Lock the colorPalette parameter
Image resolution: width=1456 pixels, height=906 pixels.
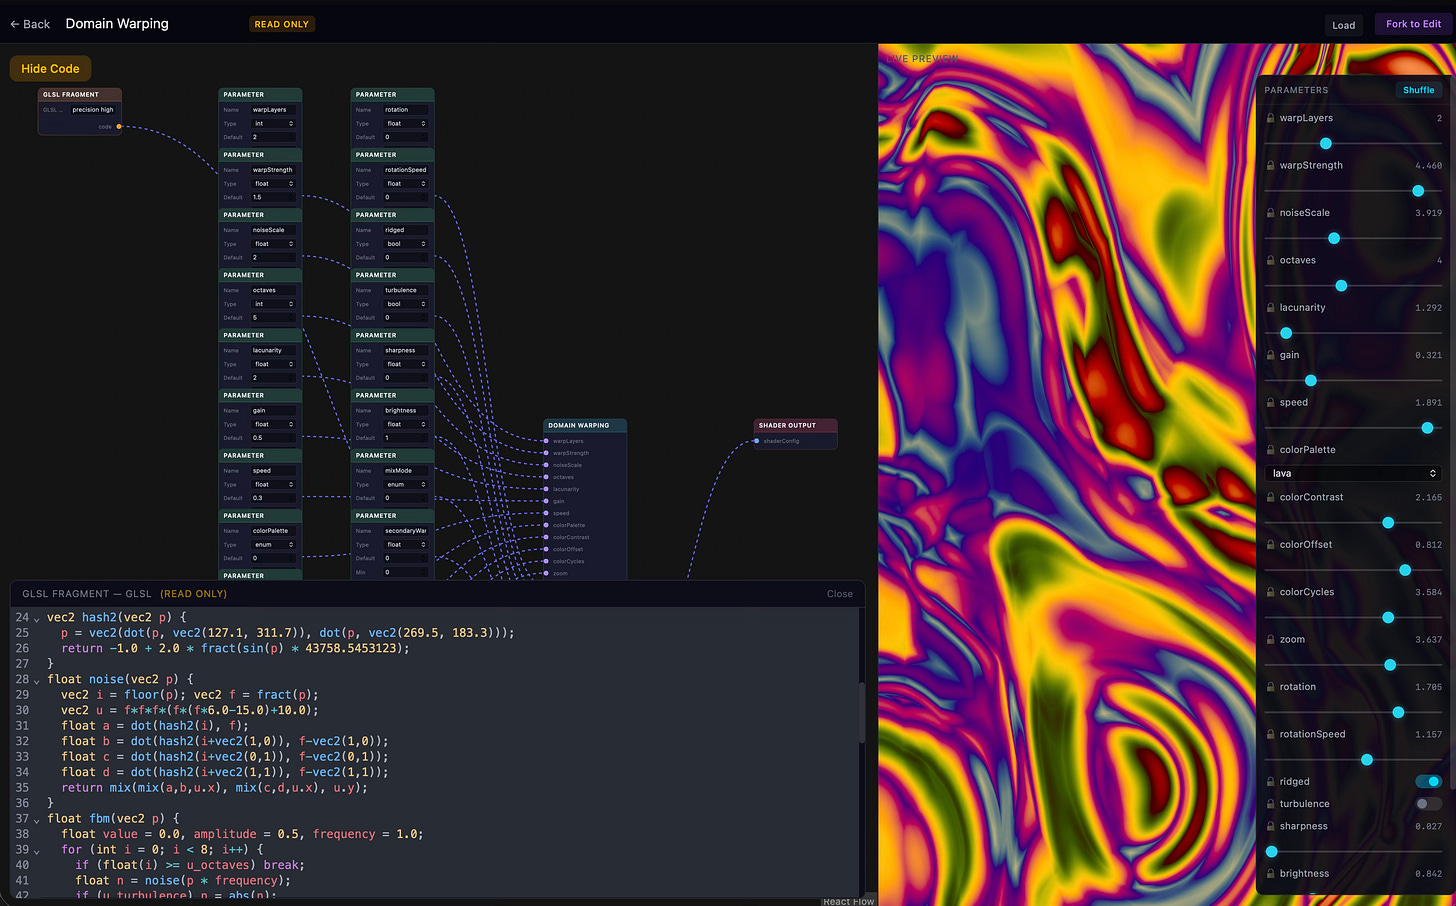coord(1270,450)
